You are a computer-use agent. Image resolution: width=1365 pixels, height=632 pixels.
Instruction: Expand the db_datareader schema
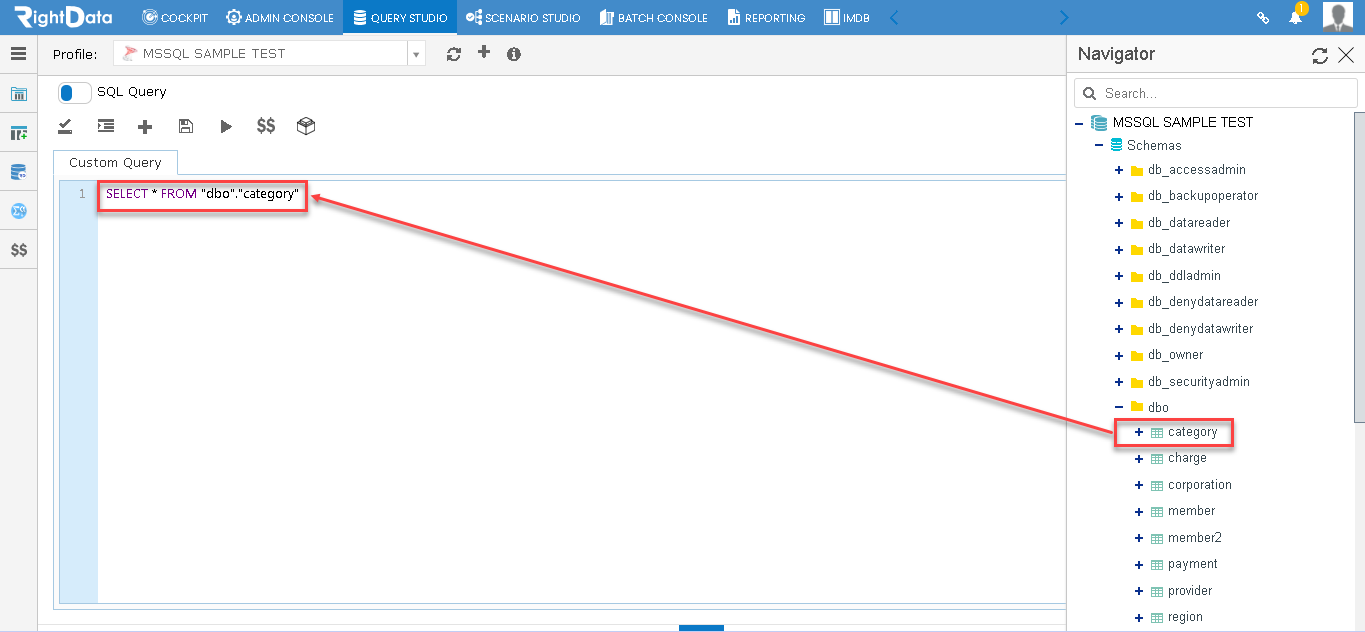coord(1119,223)
